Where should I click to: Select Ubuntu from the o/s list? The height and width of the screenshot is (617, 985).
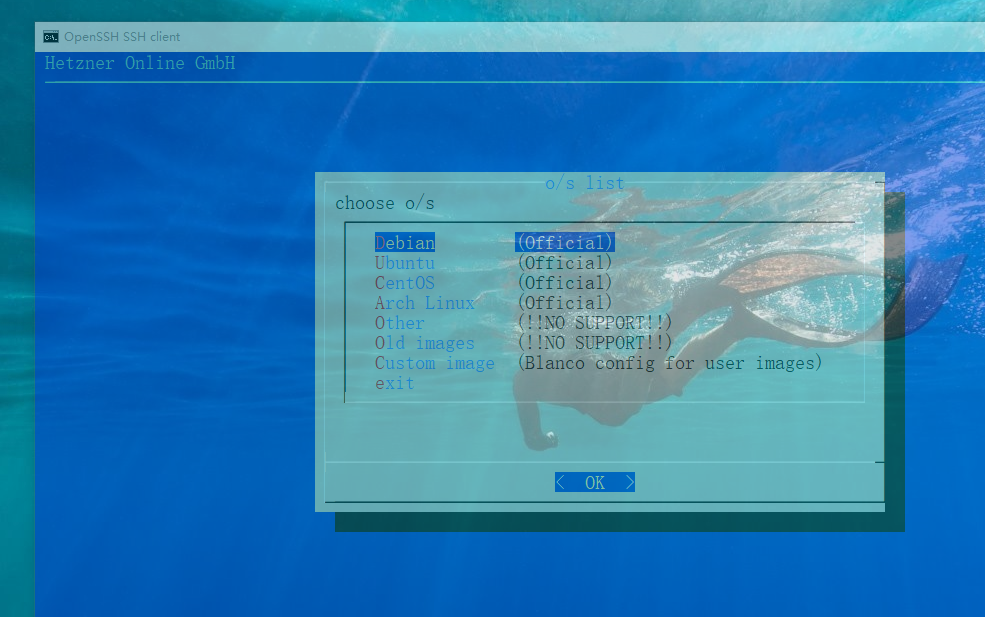[x=405, y=263]
